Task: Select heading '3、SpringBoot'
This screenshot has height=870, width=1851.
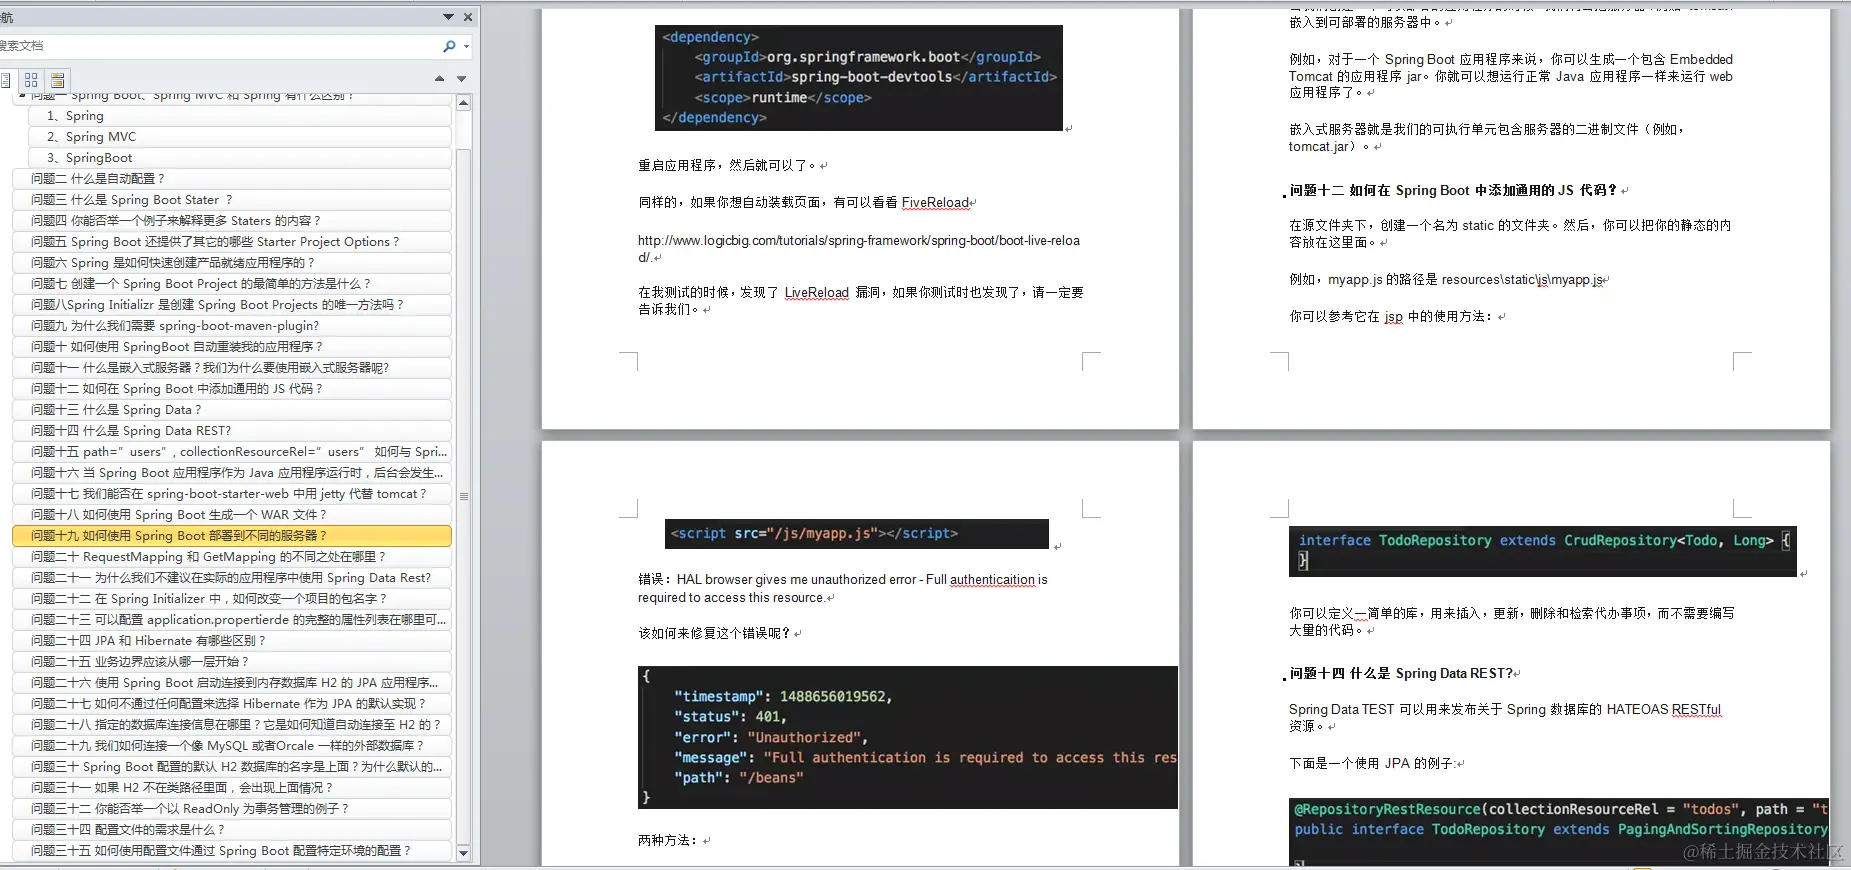Action: click(x=240, y=158)
